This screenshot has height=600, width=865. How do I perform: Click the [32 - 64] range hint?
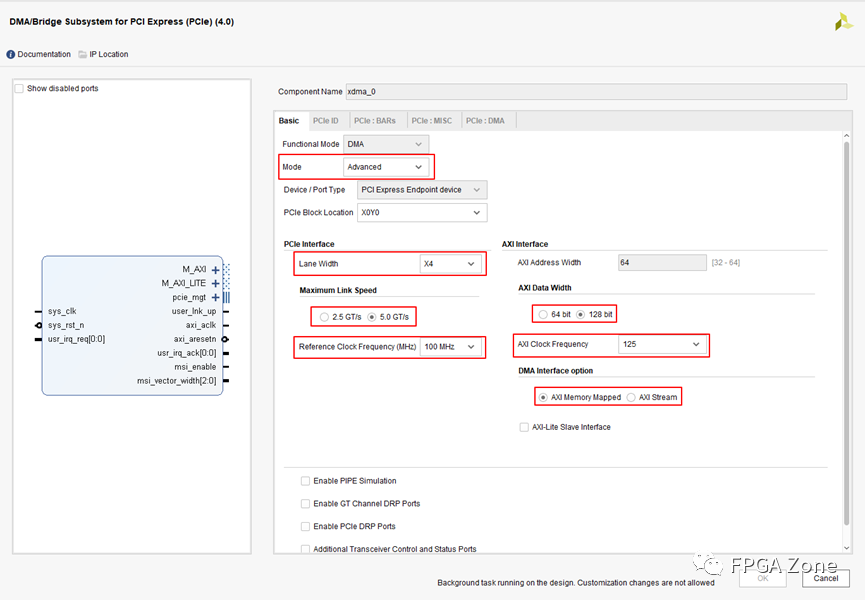point(725,262)
